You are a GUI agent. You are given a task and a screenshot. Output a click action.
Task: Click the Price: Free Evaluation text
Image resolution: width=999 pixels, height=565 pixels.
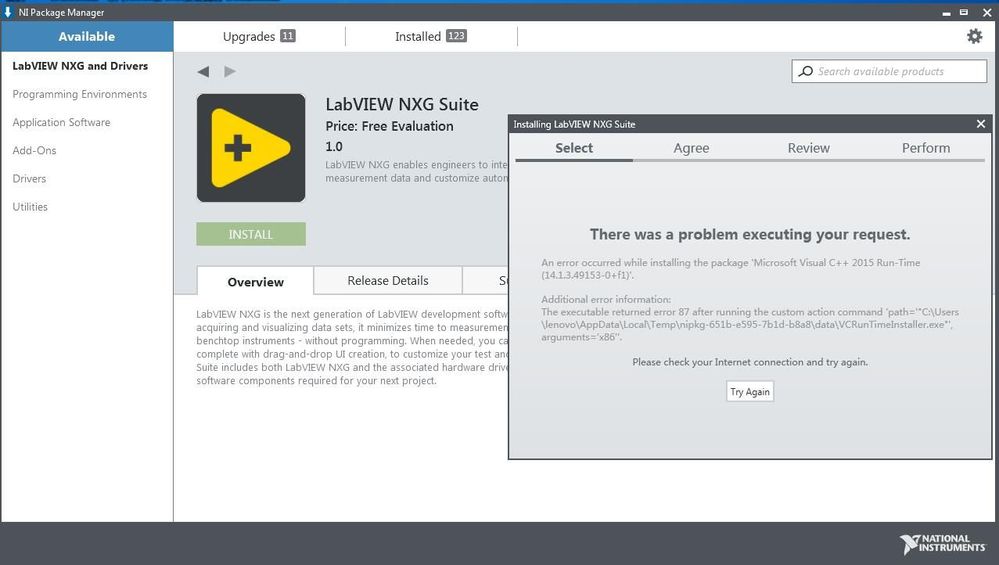click(389, 126)
